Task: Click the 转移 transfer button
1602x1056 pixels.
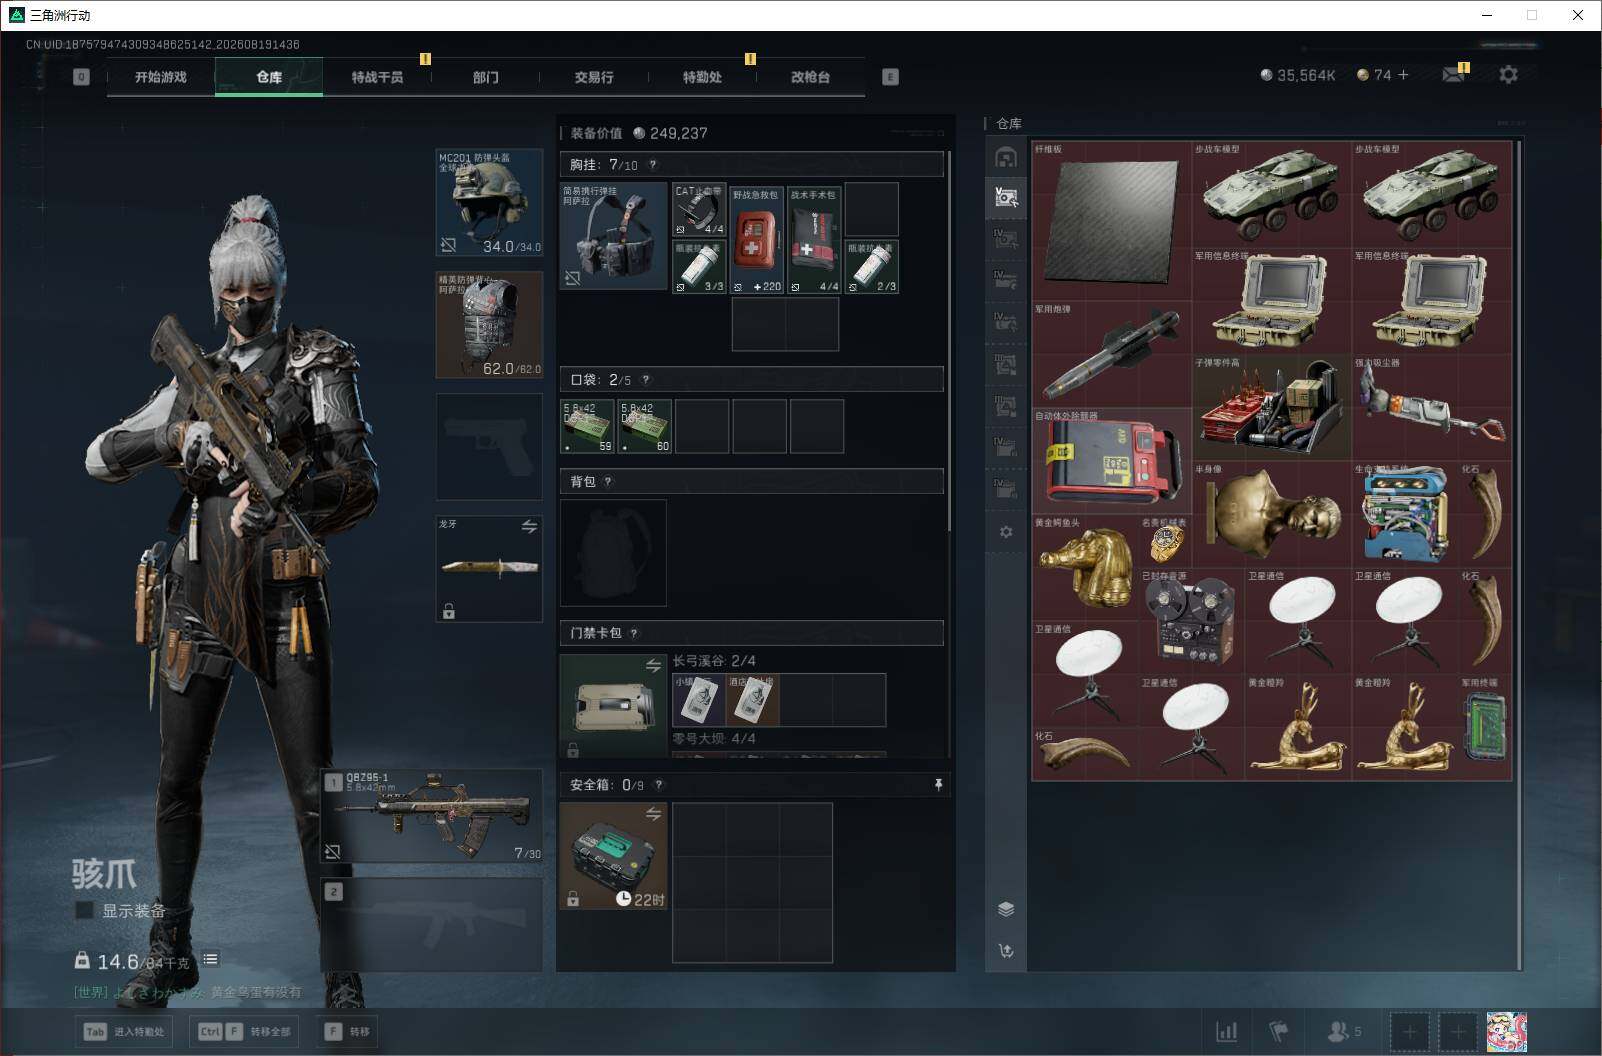Action: pos(347,1032)
